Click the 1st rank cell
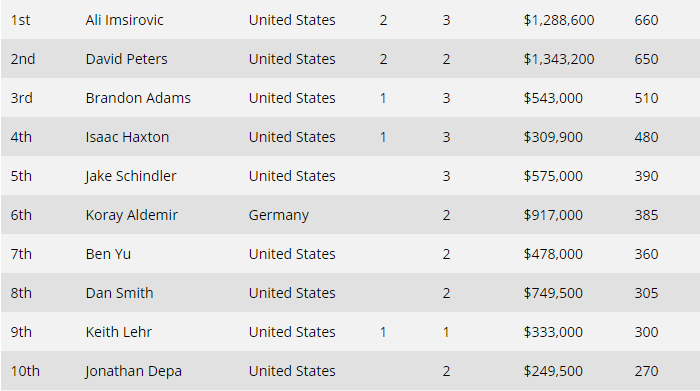The image size is (700, 391). click(x=21, y=20)
